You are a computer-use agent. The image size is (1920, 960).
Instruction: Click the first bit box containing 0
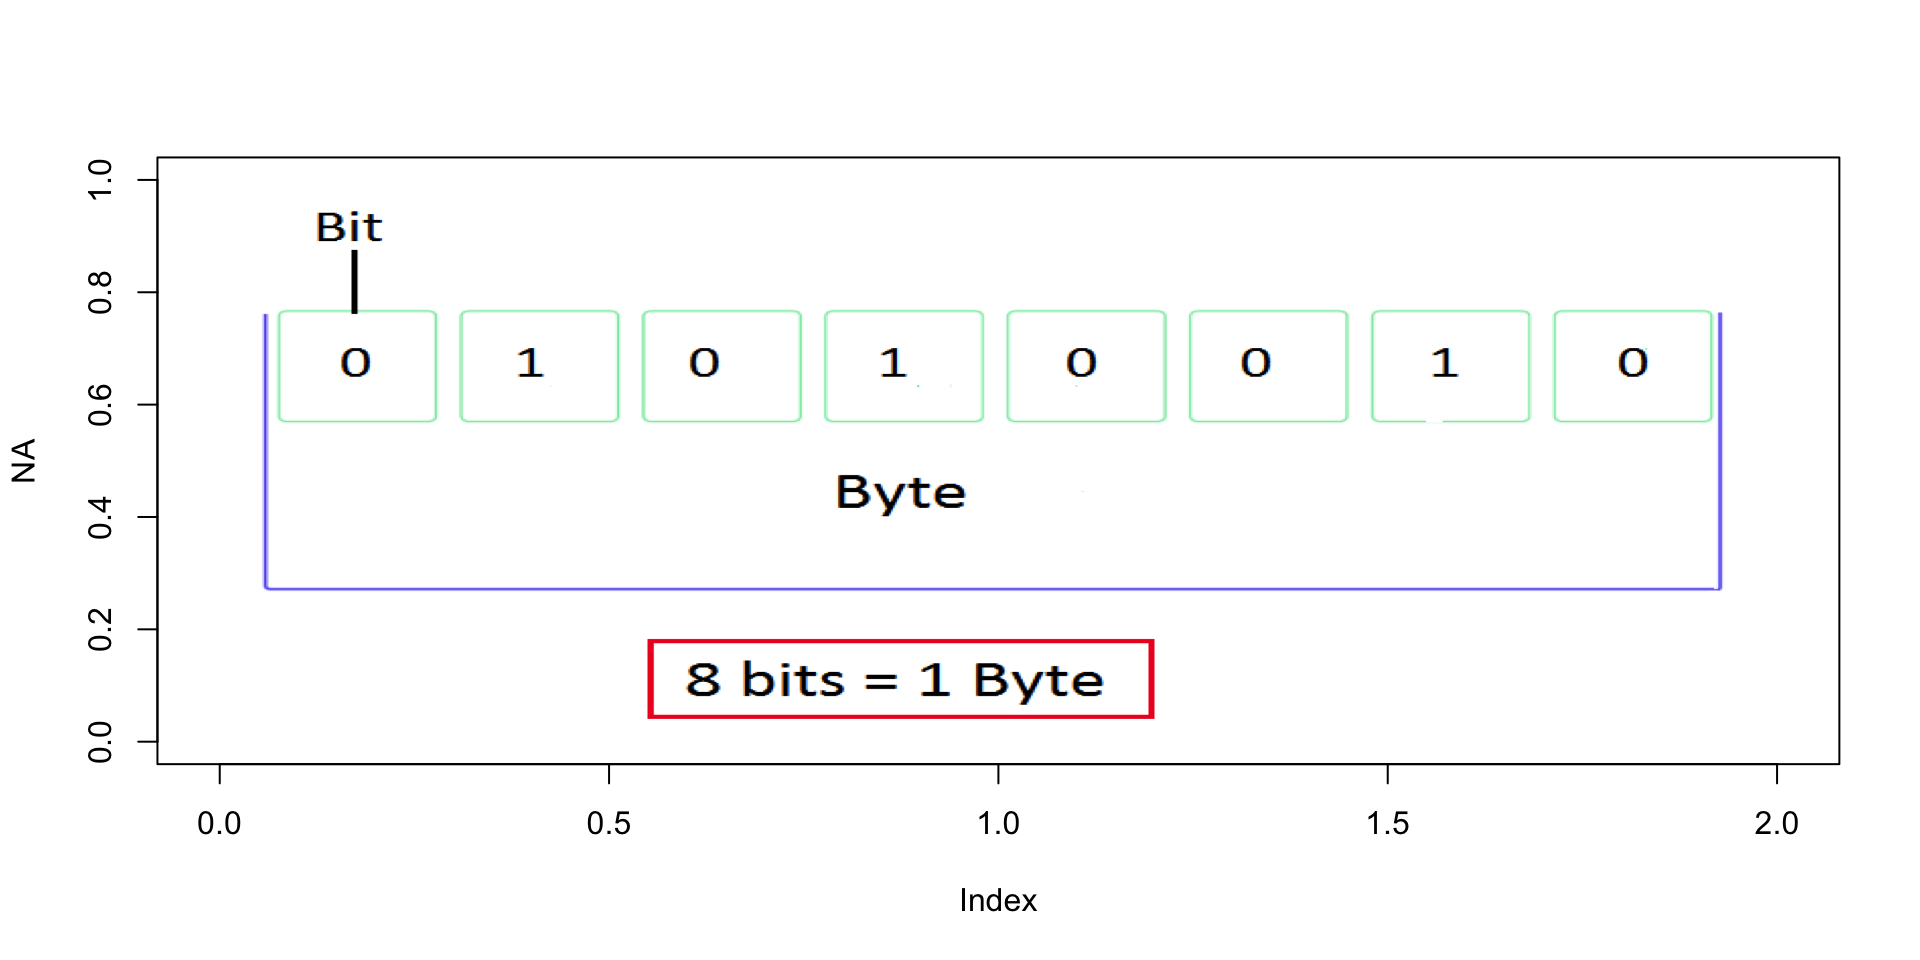point(357,366)
